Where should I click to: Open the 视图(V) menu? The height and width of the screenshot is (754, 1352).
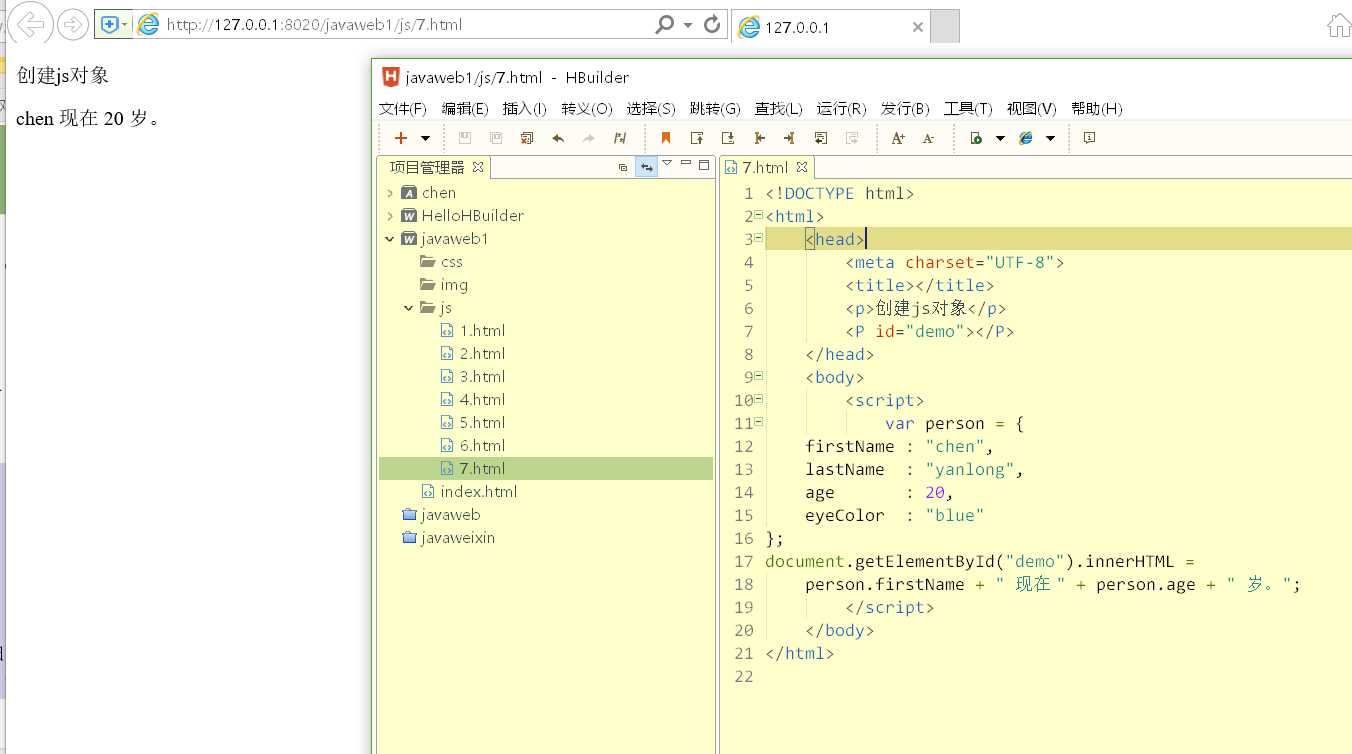[x=1032, y=108]
